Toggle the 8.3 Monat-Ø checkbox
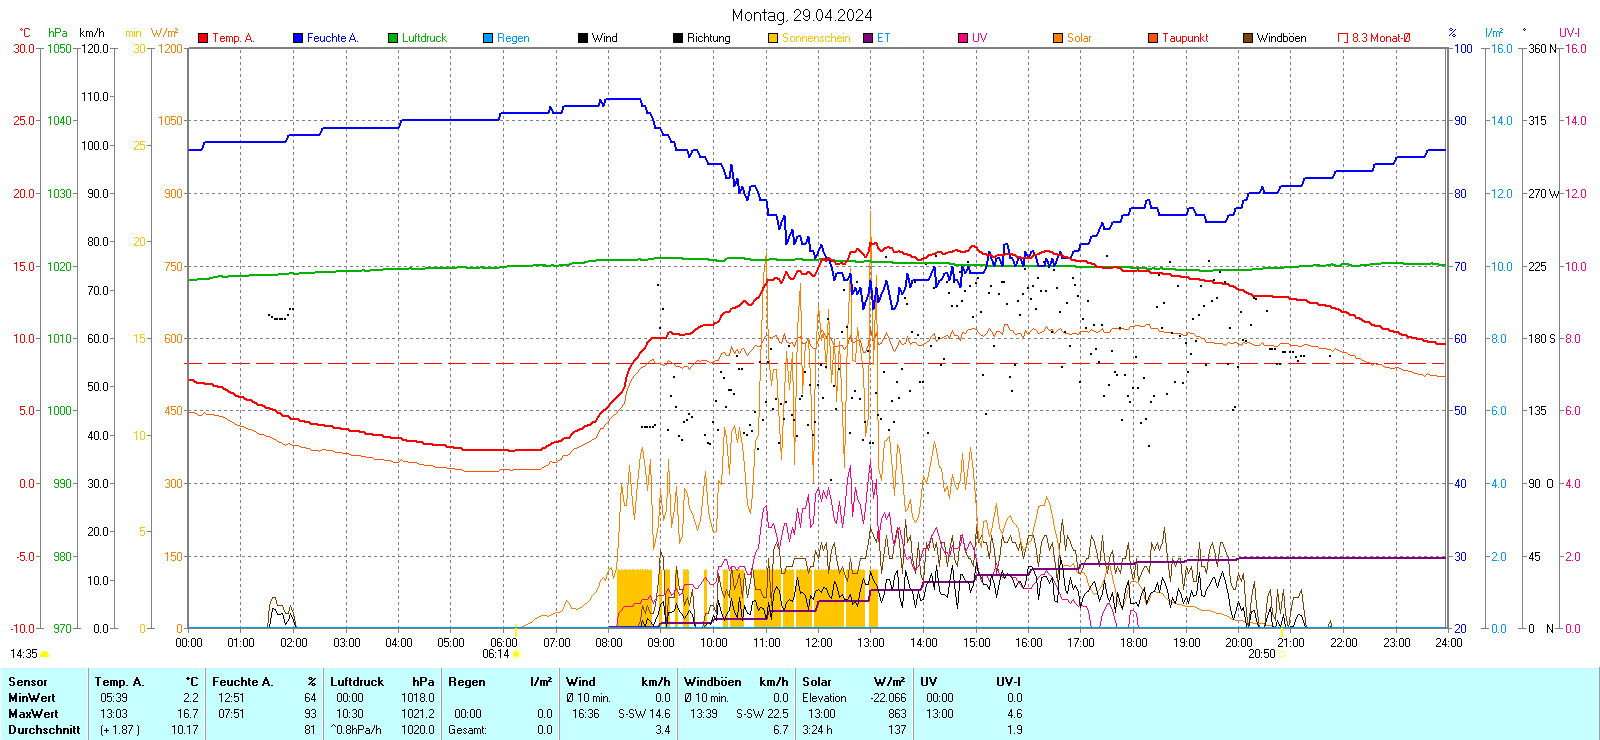The height and width of the screenshot is (740, 1600). 1343,38
